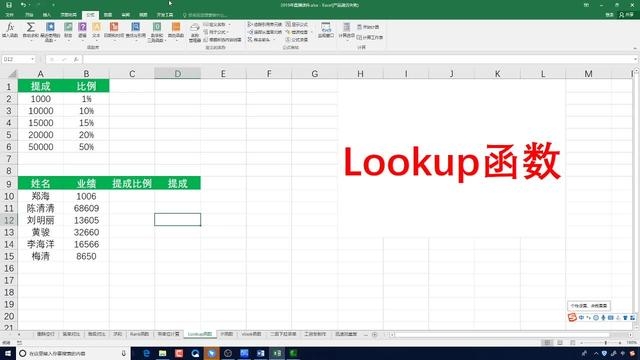The height and width of the screenshot is (360, 640).
Task: Adjust the zoom slider in status bar
Action: [x=605, y=343]
